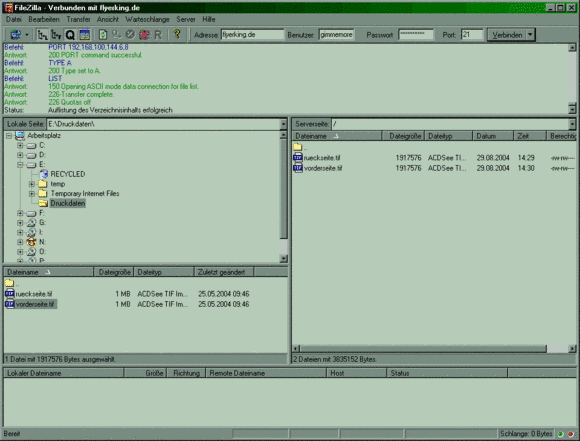Open the Transfer menu
This screenshot has width=580, height=441.
78,19
